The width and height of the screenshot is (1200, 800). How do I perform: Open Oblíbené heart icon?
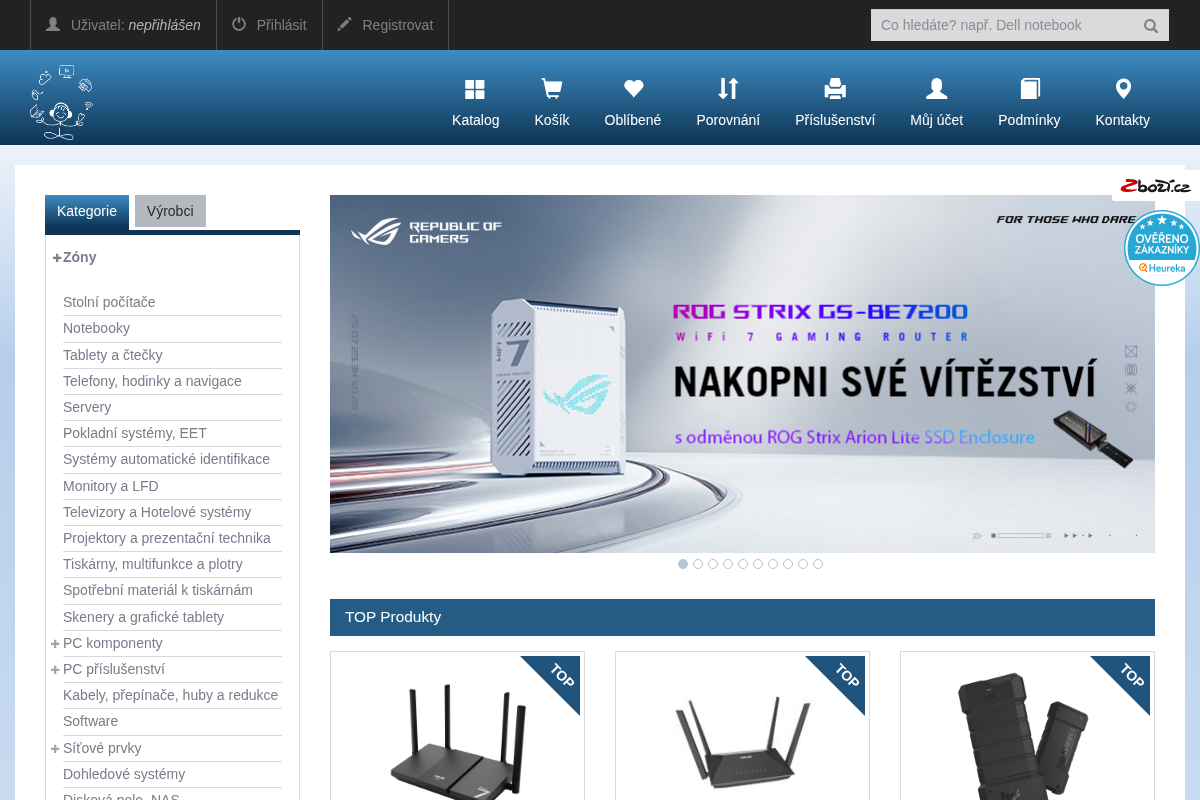click(633, 89)
